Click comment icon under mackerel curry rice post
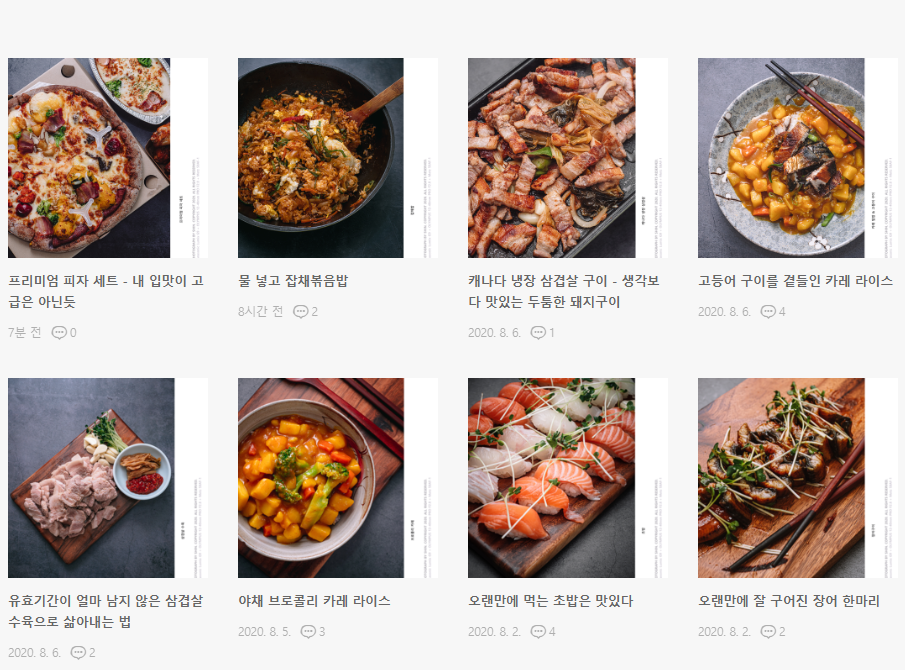905x670 pixels. pyautogui.click(x=768, y=312)
